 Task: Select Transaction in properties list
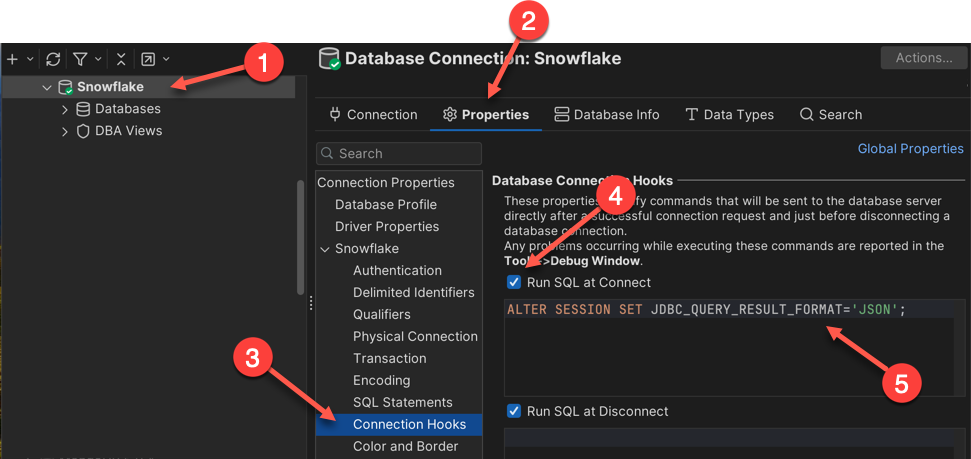coord(390,359)
